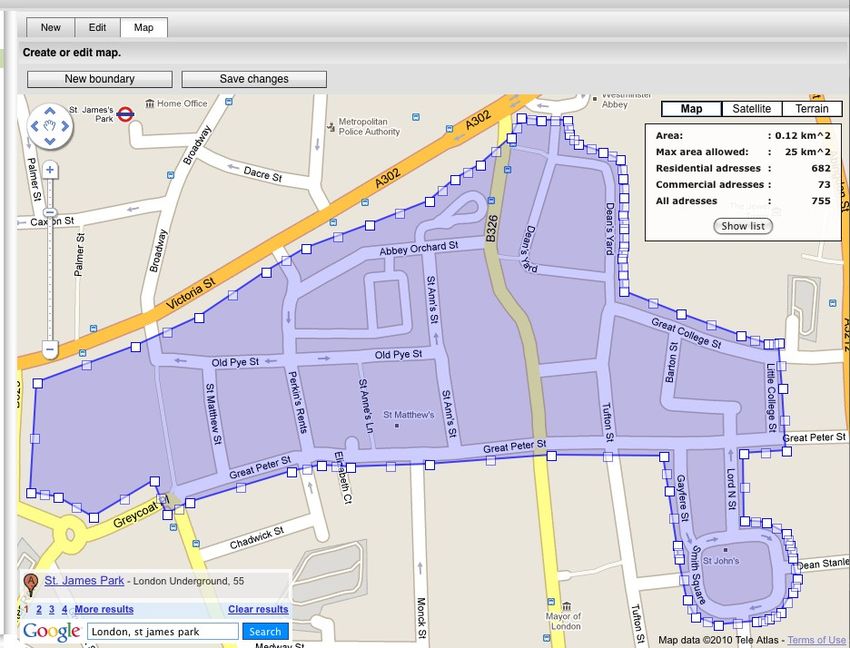Click the Lord N St label

(x=731, y=489)
